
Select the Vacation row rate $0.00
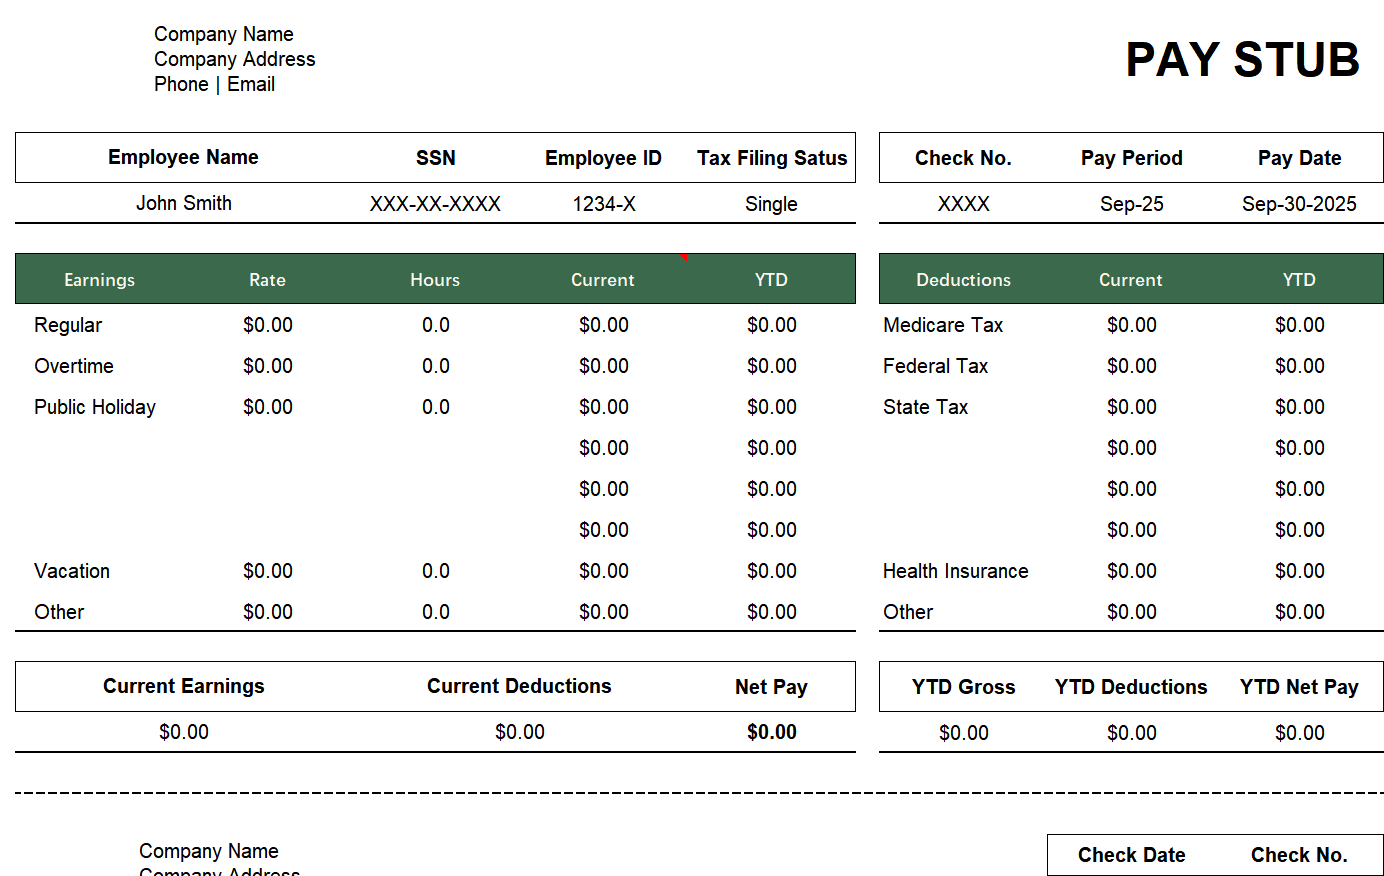click(268, 571)
